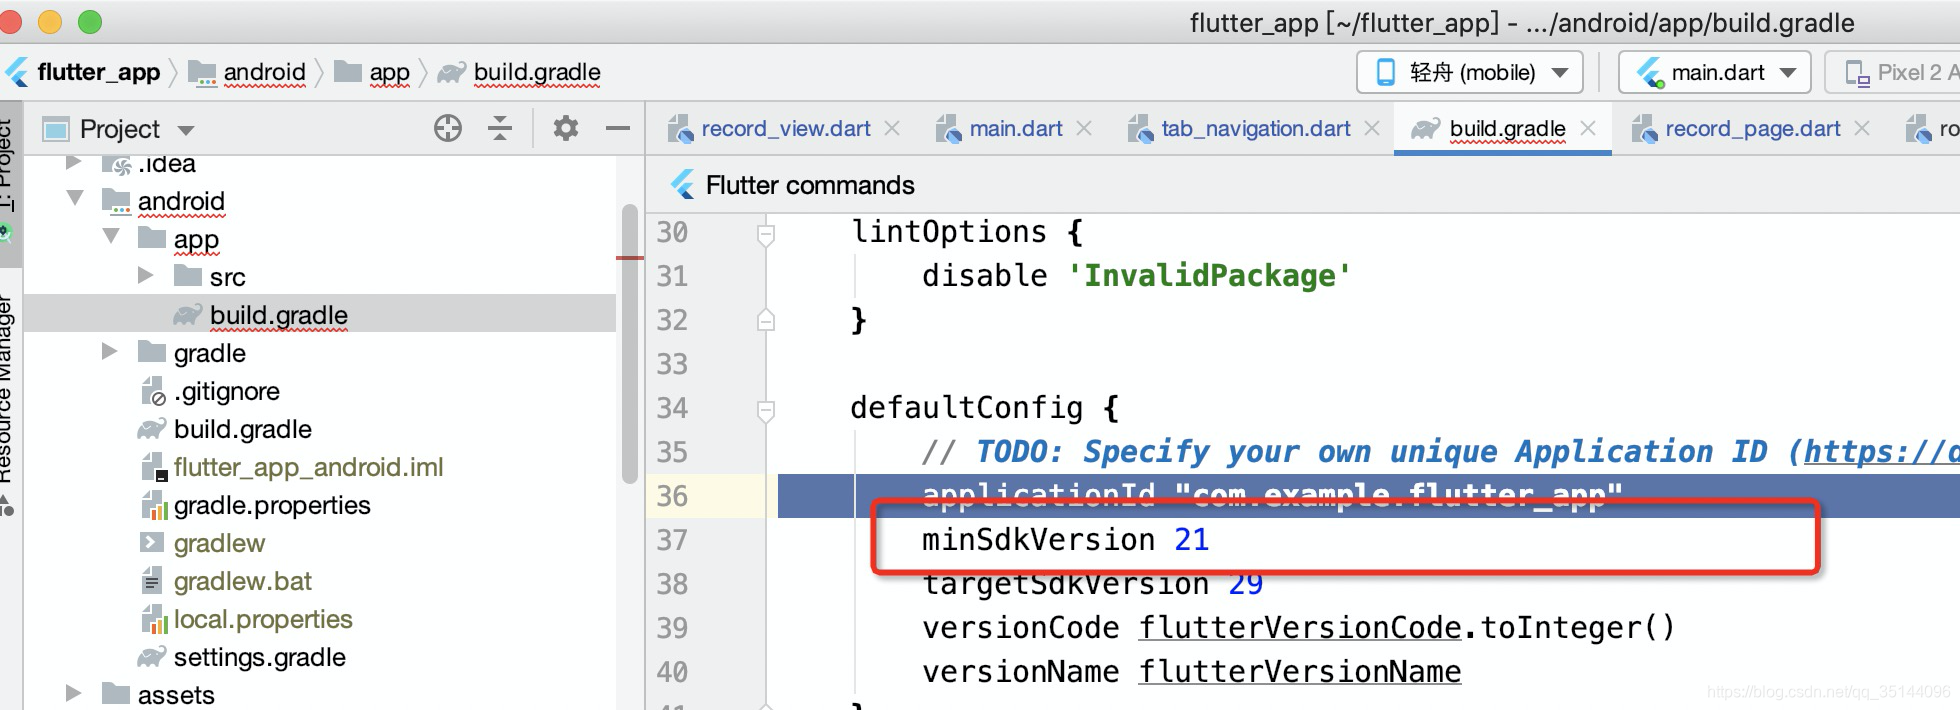Click fold end marker at line 32
This screenshot has width=1960, height=710.
(x=766, y=320)
